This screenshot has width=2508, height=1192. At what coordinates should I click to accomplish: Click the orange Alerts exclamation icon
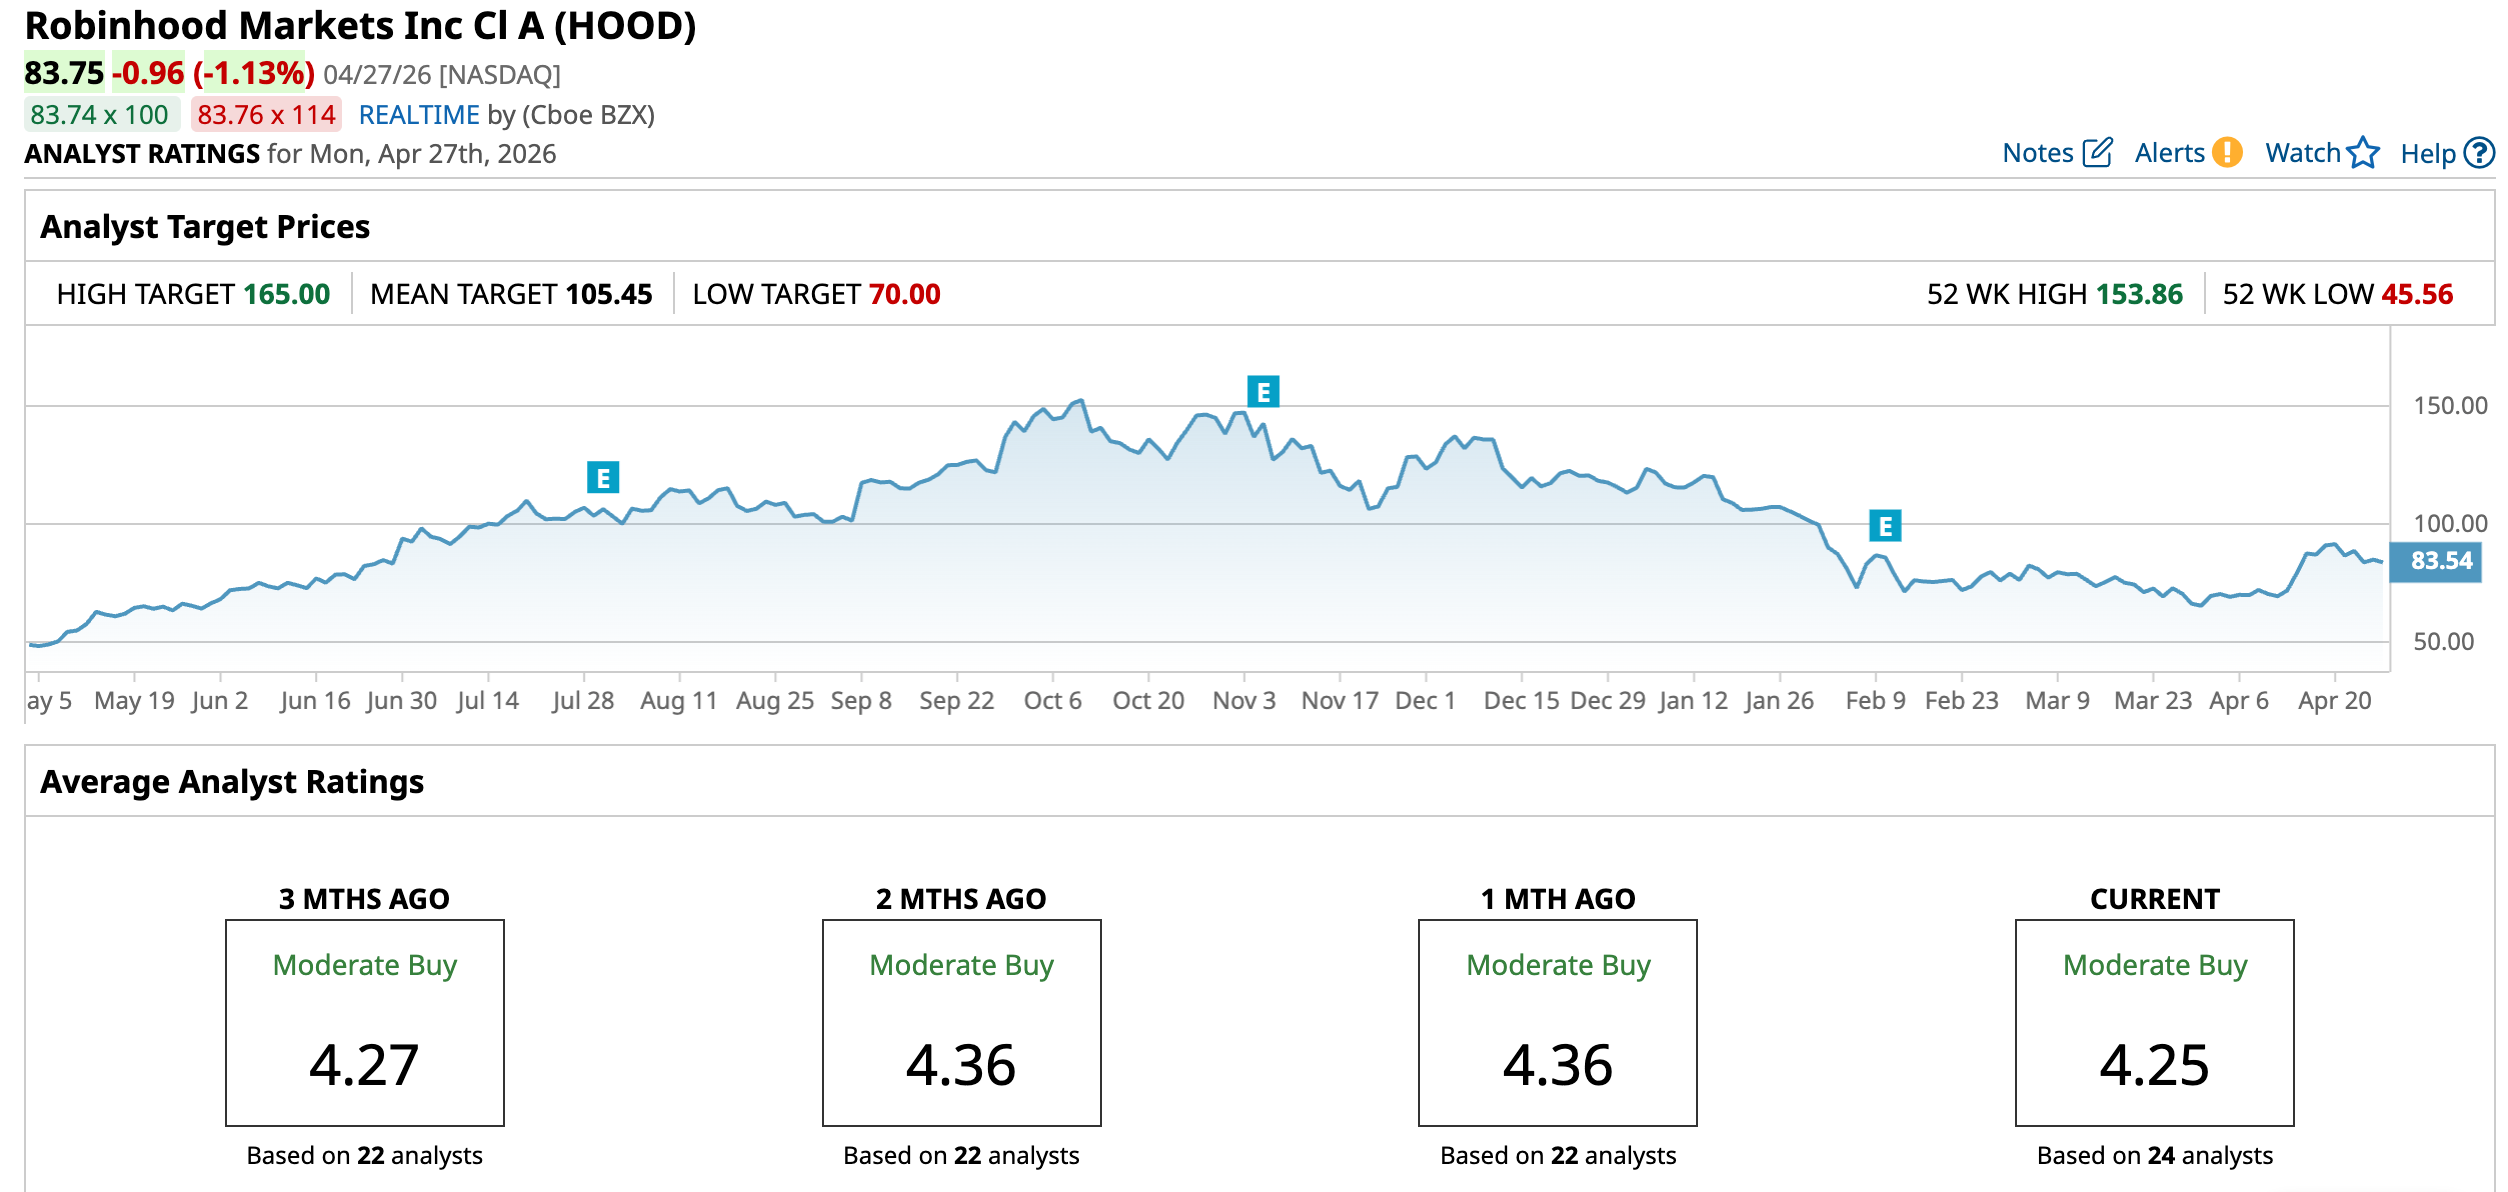(x=2227, y=153)
